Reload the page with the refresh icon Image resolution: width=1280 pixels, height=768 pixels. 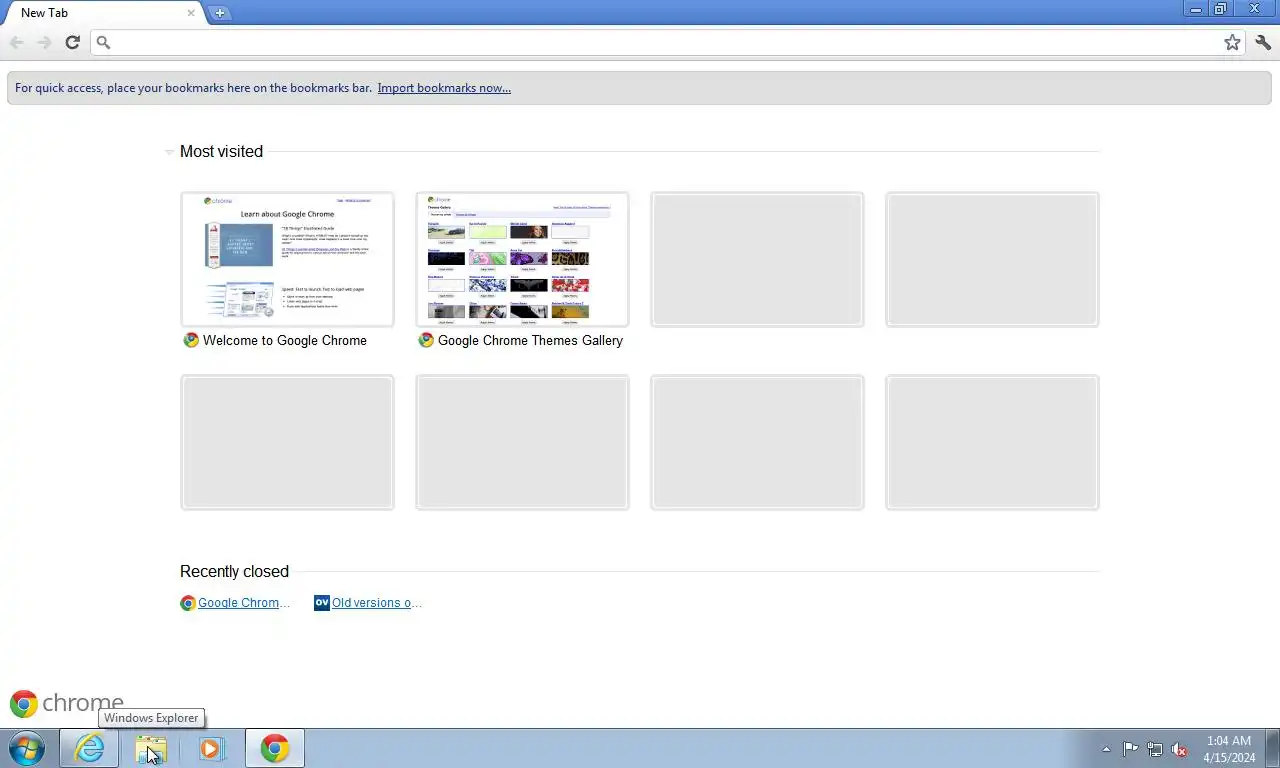[x=72, y=42]
